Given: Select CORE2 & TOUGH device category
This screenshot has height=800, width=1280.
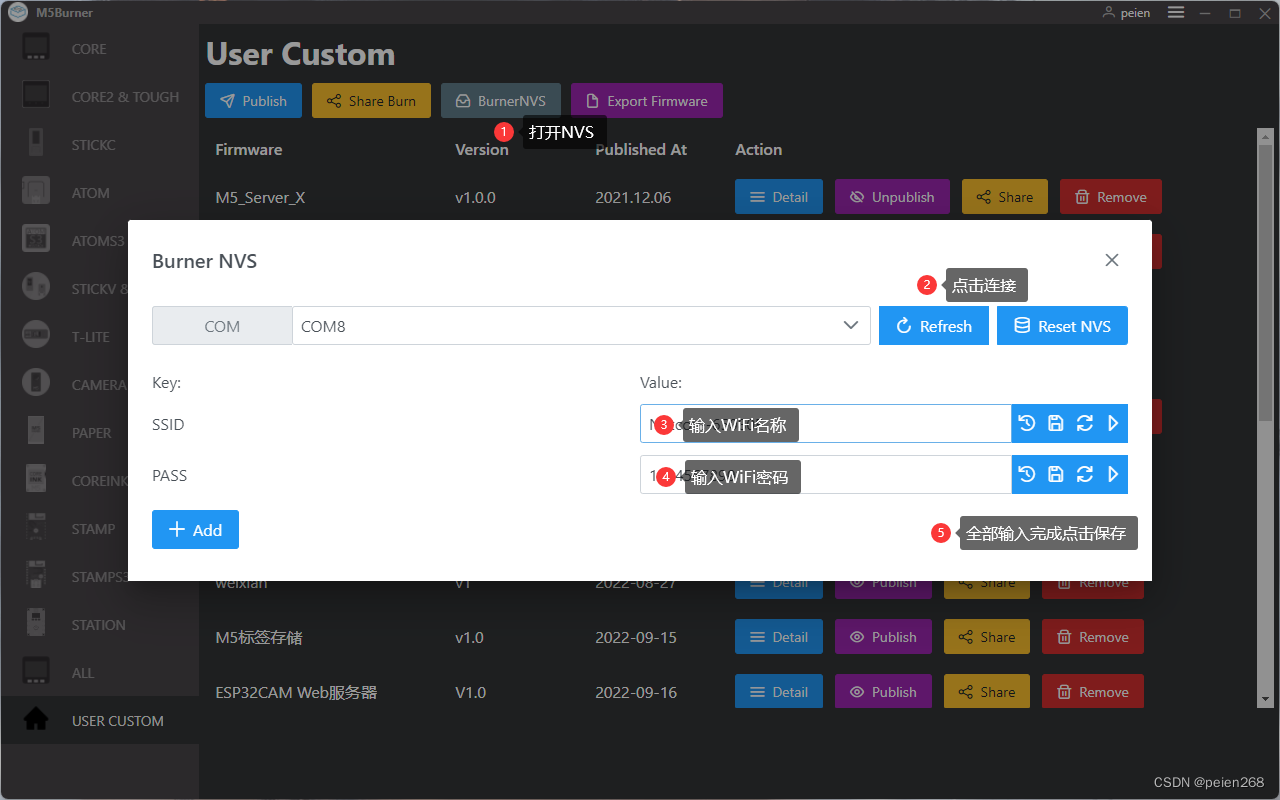Looking at the screenshot, I should point(99,97).
